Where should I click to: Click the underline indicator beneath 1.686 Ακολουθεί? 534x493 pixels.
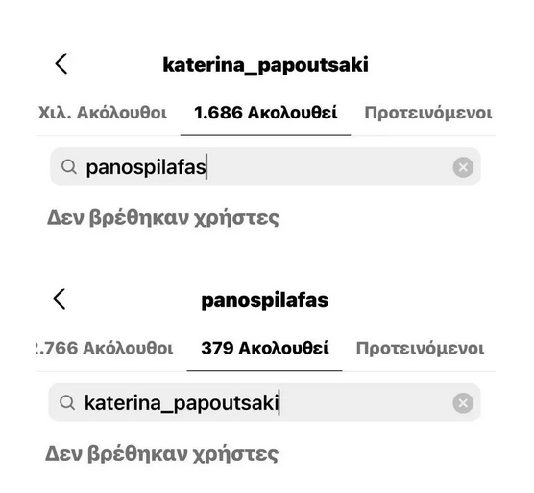pyautogui.click(x=266, y=135)
